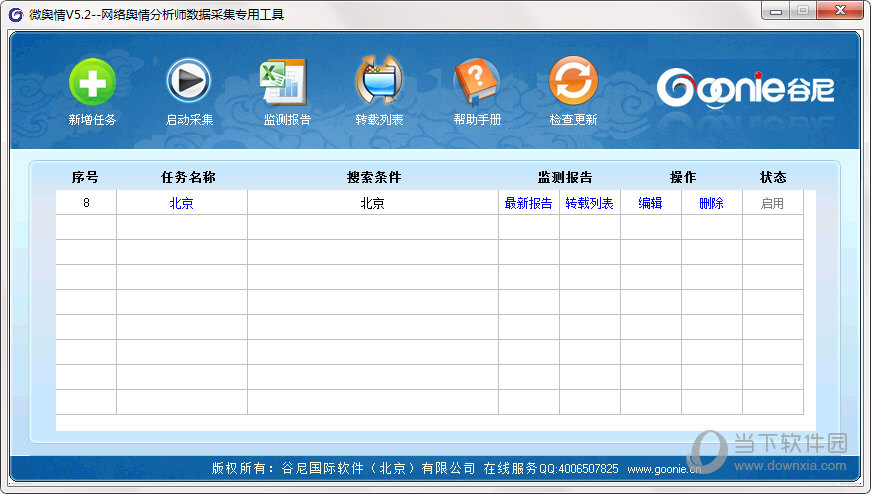Click 编辑 to edit the 北京 task
This screenshot has width=871, height=495.
tap(650, 203)
